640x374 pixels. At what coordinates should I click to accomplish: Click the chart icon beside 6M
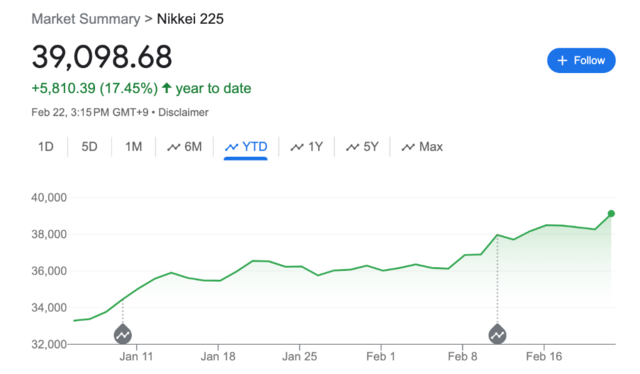(x=173, y=147)
